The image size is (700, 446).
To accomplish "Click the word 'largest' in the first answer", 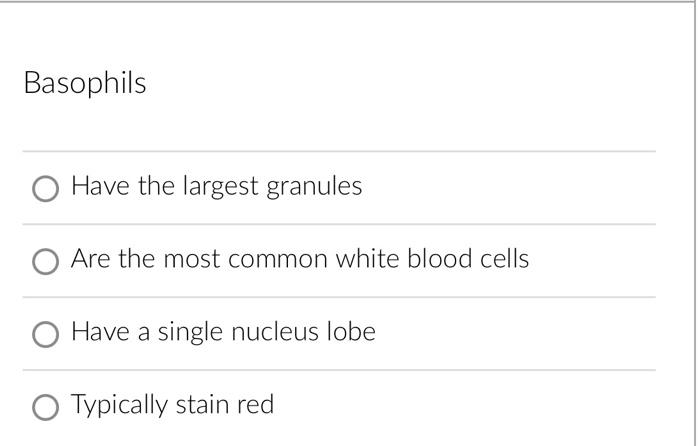I will [x=221, y=187].
